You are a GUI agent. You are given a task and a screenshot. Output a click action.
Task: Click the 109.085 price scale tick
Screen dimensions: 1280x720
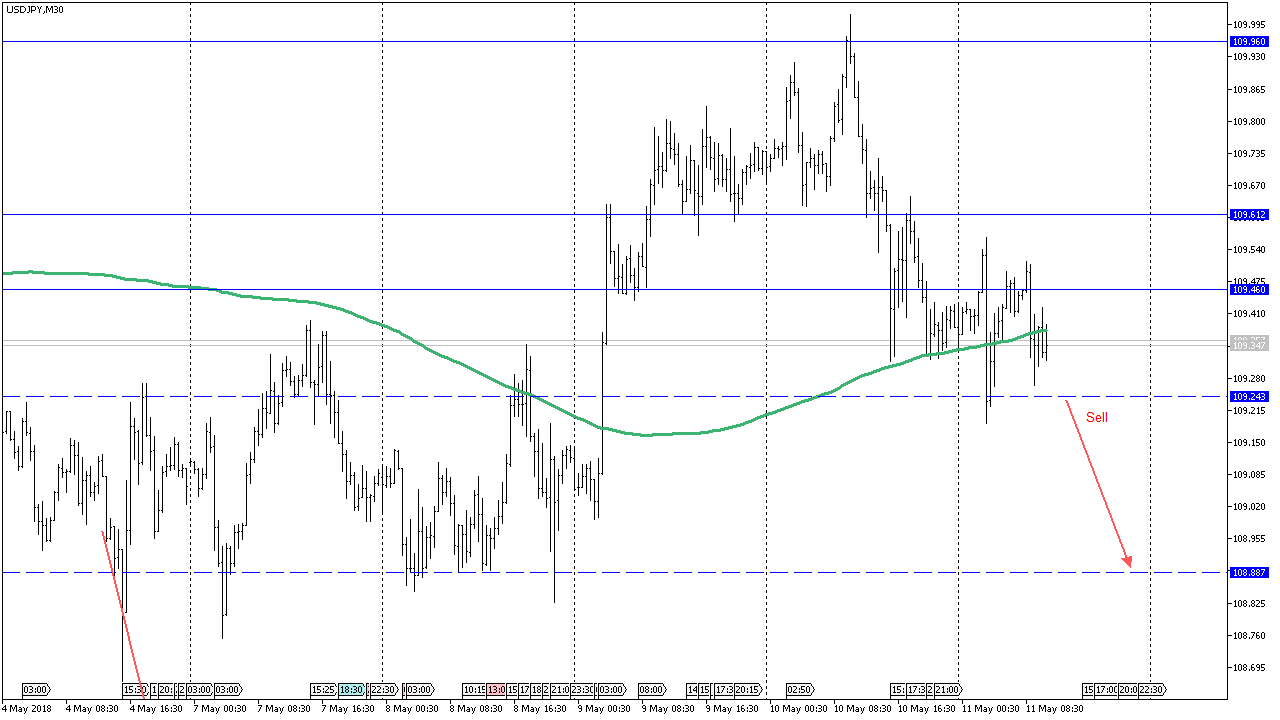1248,475
